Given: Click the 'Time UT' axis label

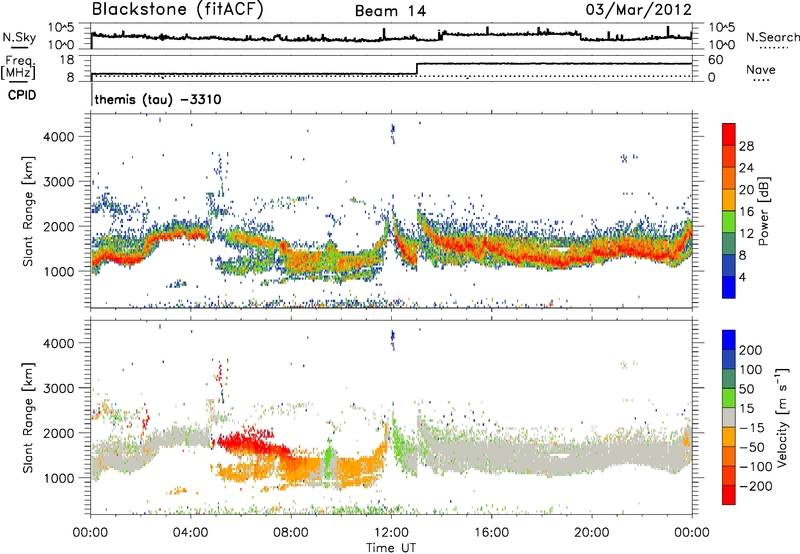Looking at the screenshot, I should point(391,547).
